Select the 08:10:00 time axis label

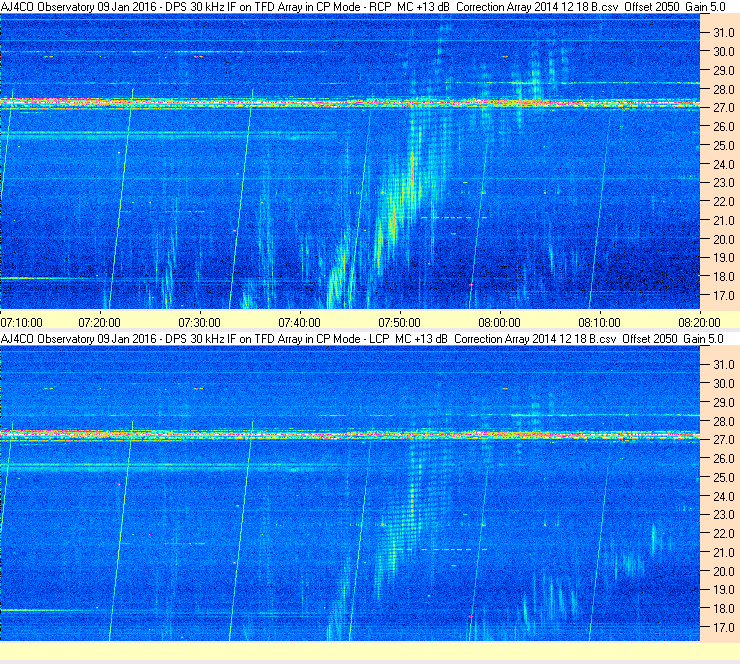pos(599,323)
